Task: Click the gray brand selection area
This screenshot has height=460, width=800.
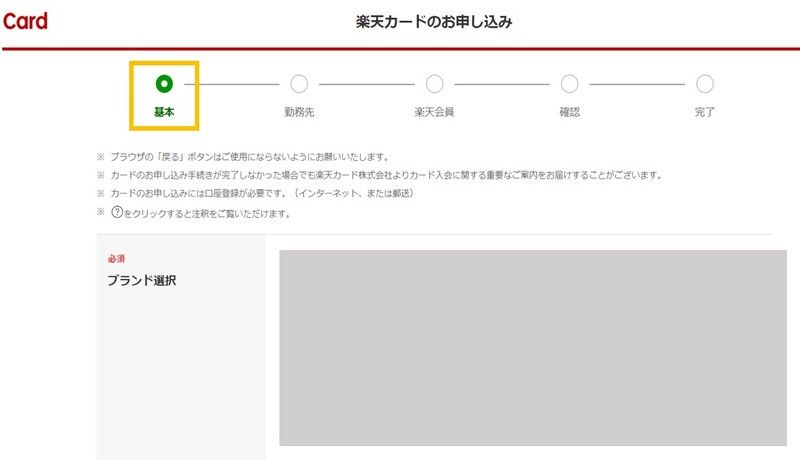Action: click(532, 347)
